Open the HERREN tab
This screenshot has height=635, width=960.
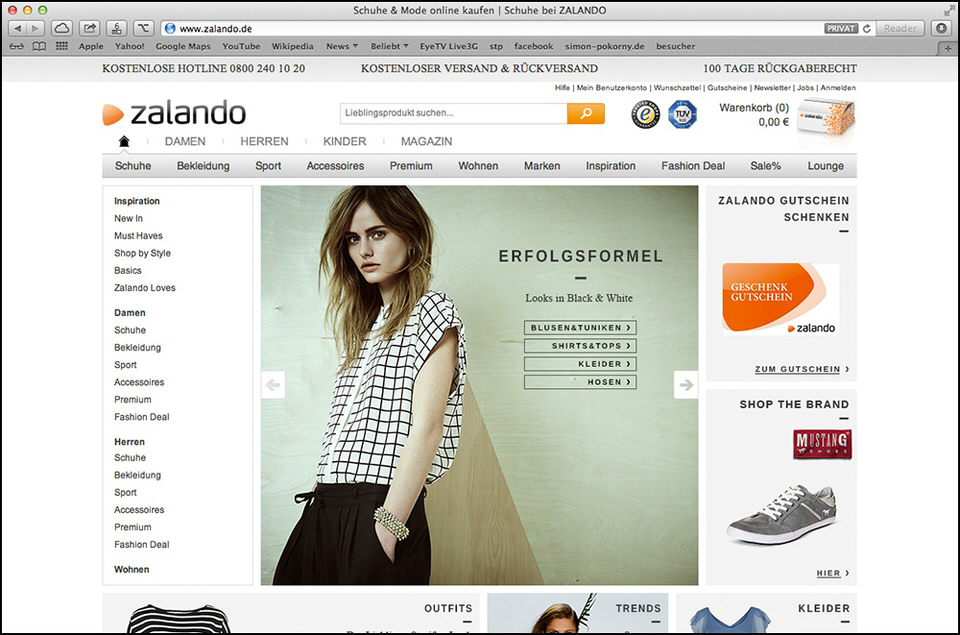pyautogui.click(x=264, y=141)
